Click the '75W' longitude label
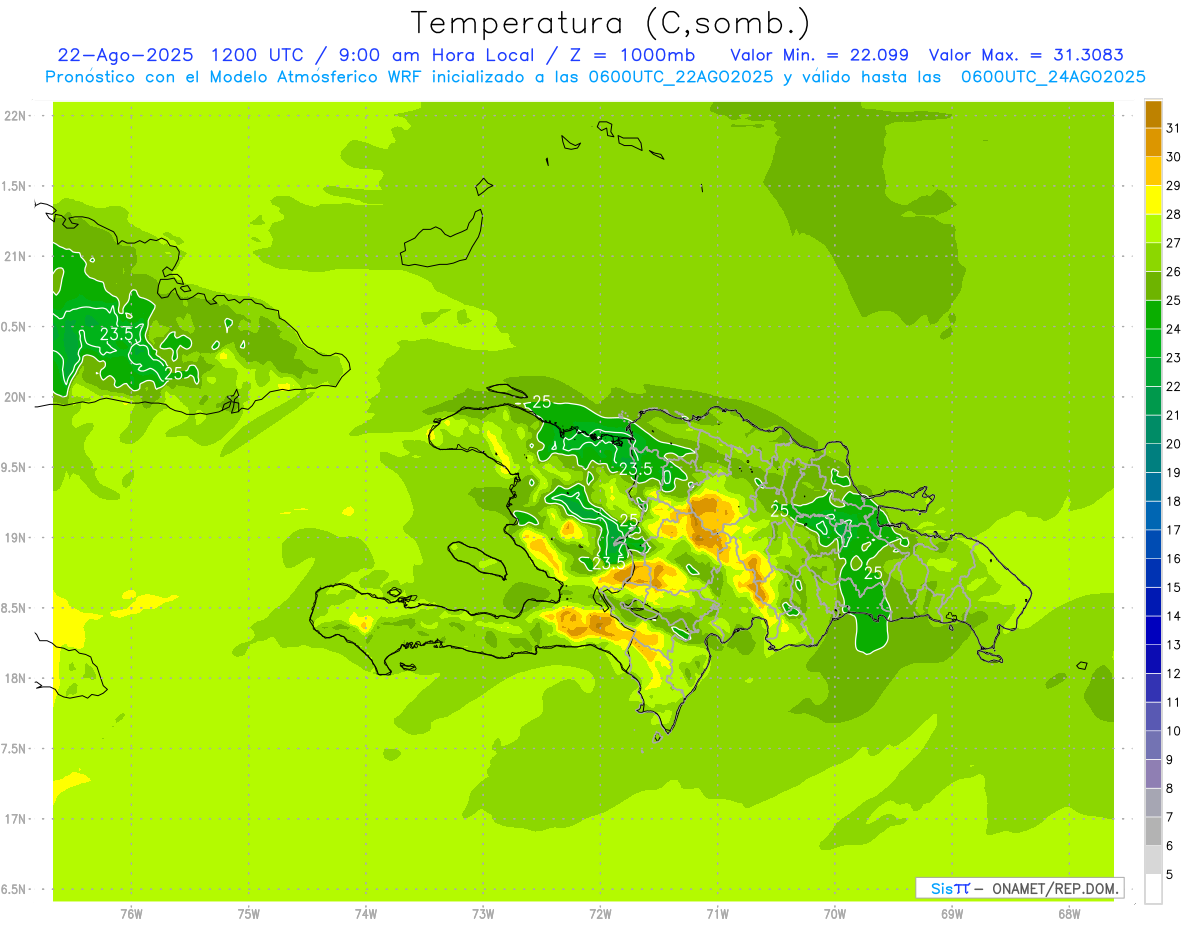Viewport: 1200px width, 927px height. point(249,914)
